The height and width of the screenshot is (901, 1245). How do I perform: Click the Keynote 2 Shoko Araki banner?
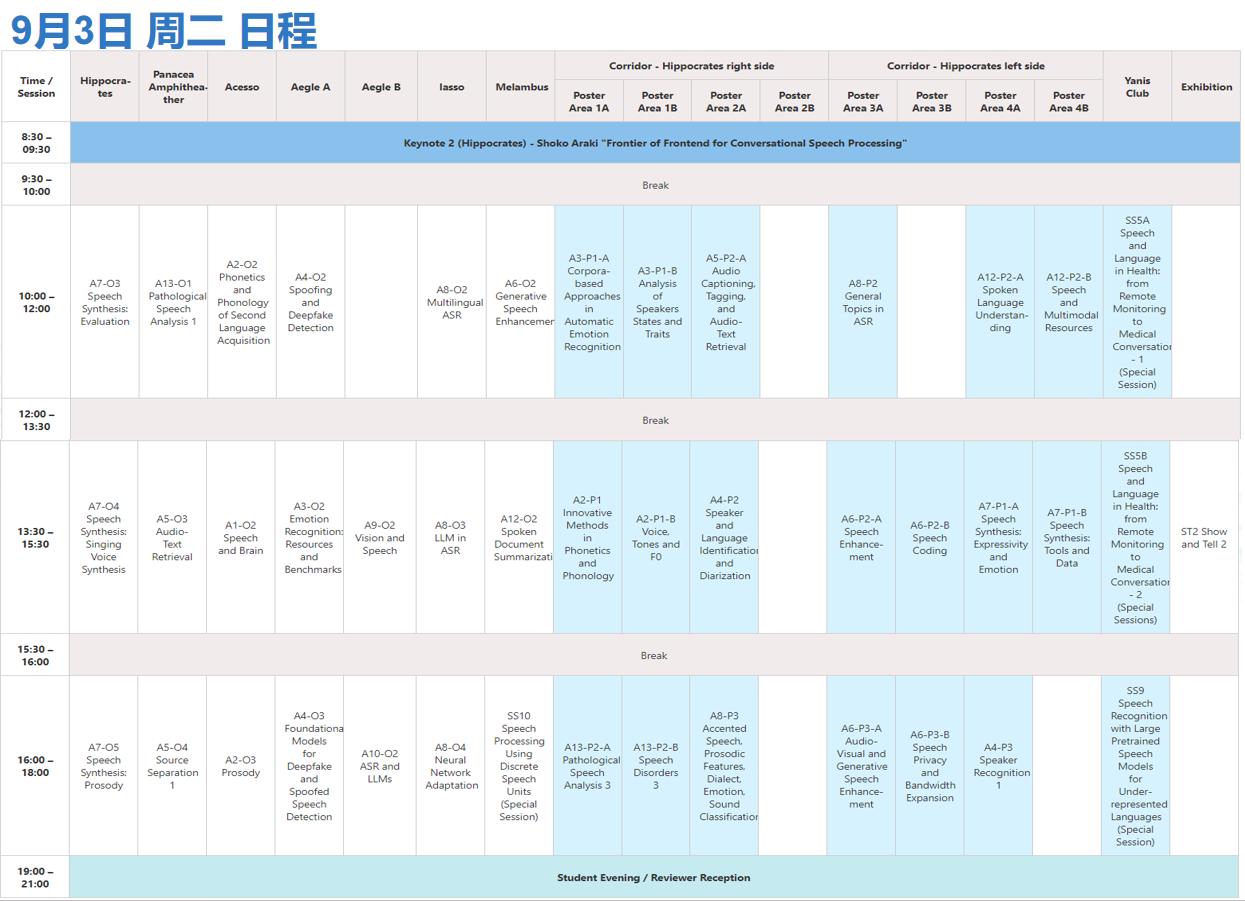[x=655, y=143]
